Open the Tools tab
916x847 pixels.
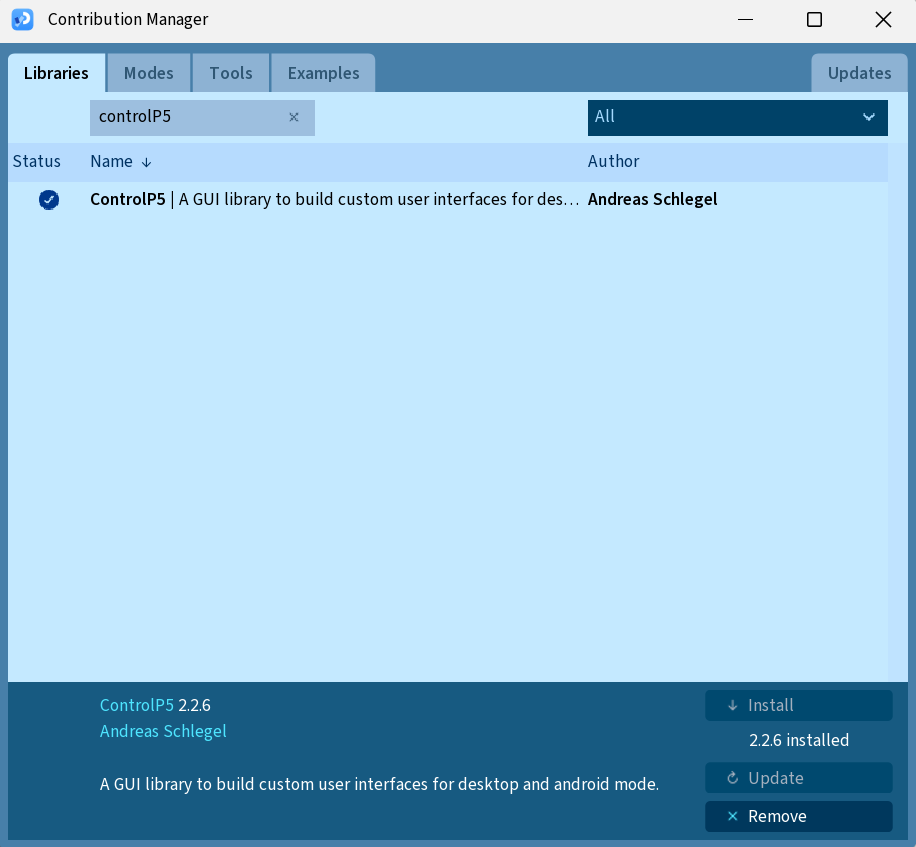point(231,72)
